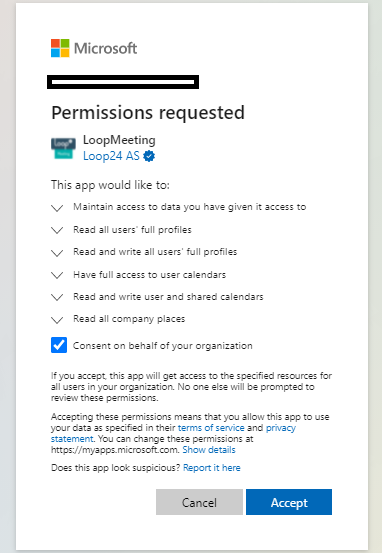Click the Accept button

click(x=289, y=502)
